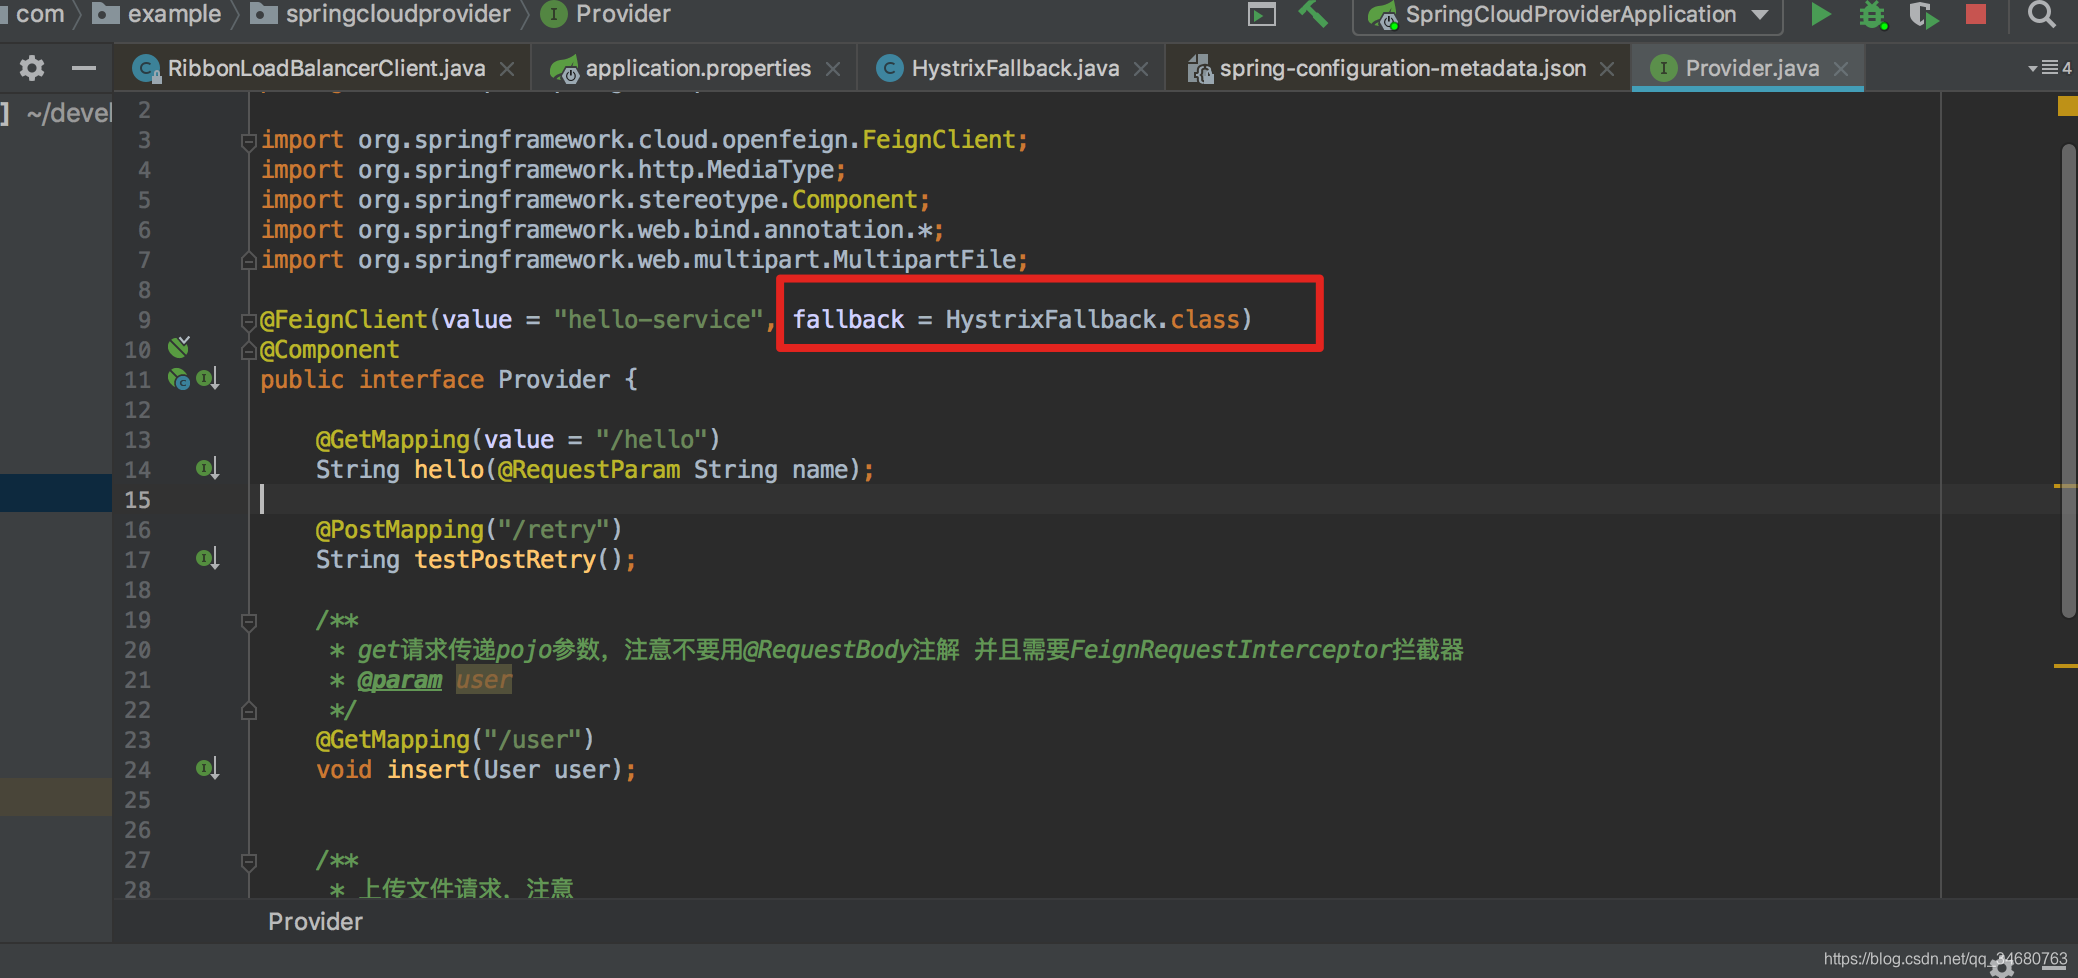The image size is (2078, 978).
Task: Open Search Everywhere magnifier
Action: point(2041,14)
